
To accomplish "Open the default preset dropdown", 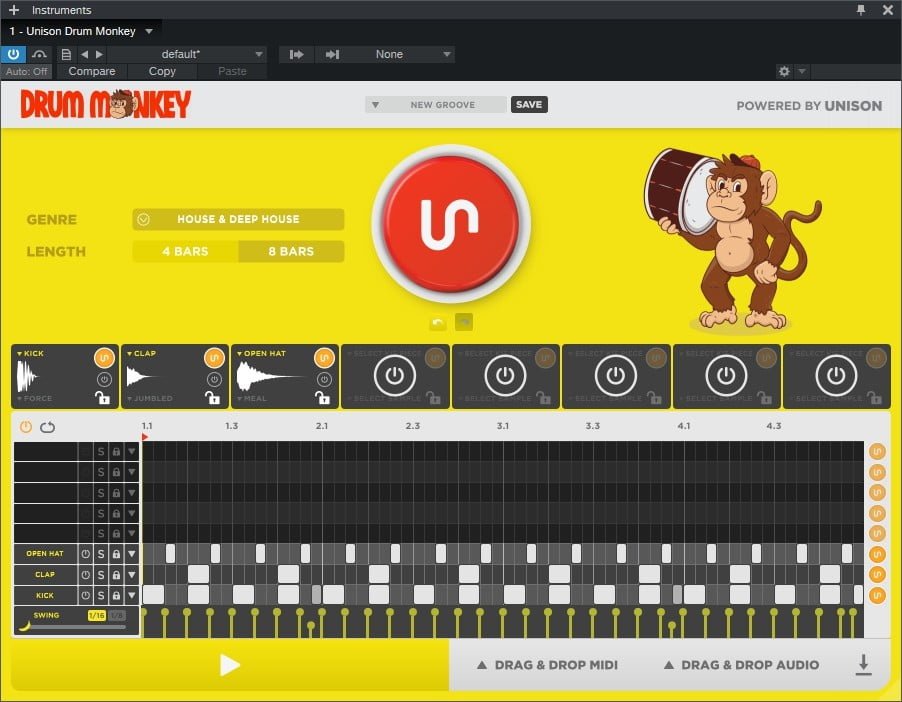I will [x=187, y=54].
